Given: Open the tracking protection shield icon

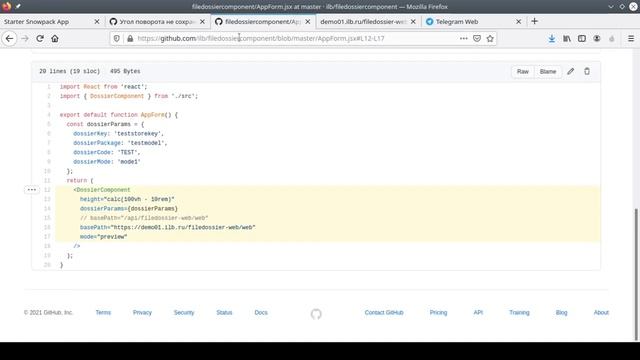Looking at the screenshot, I should 117,38.
